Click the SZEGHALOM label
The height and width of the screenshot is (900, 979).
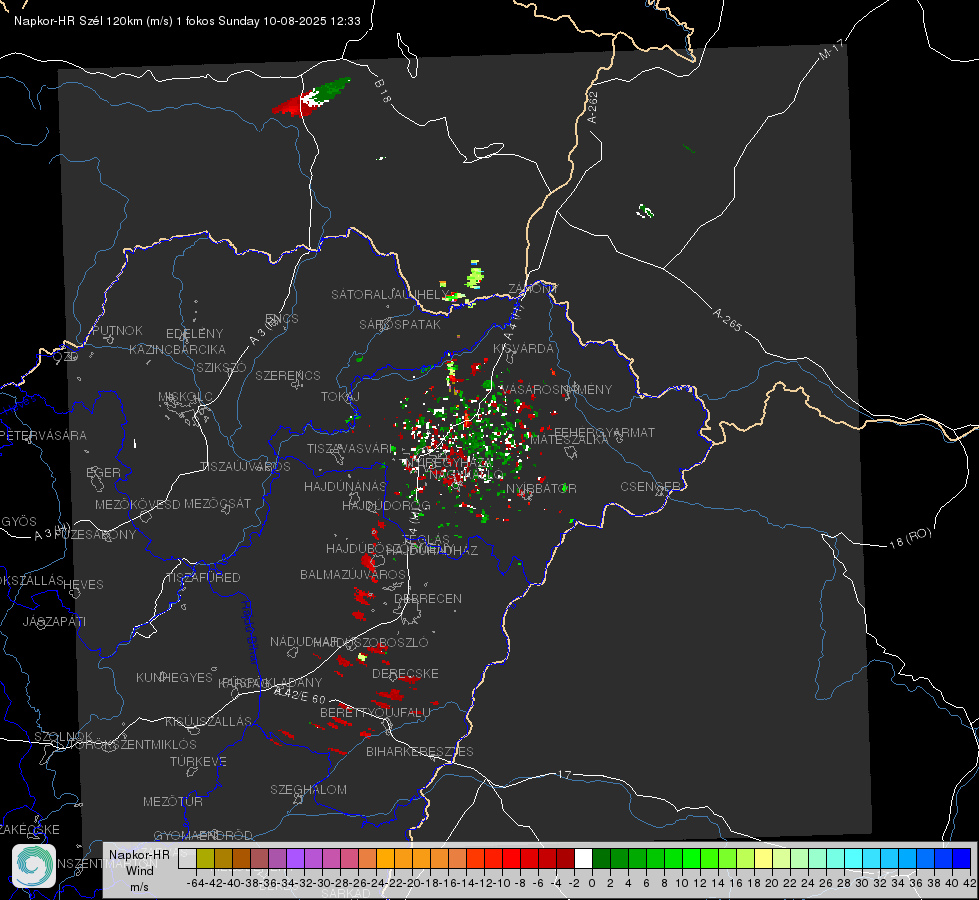pos(308,789)
